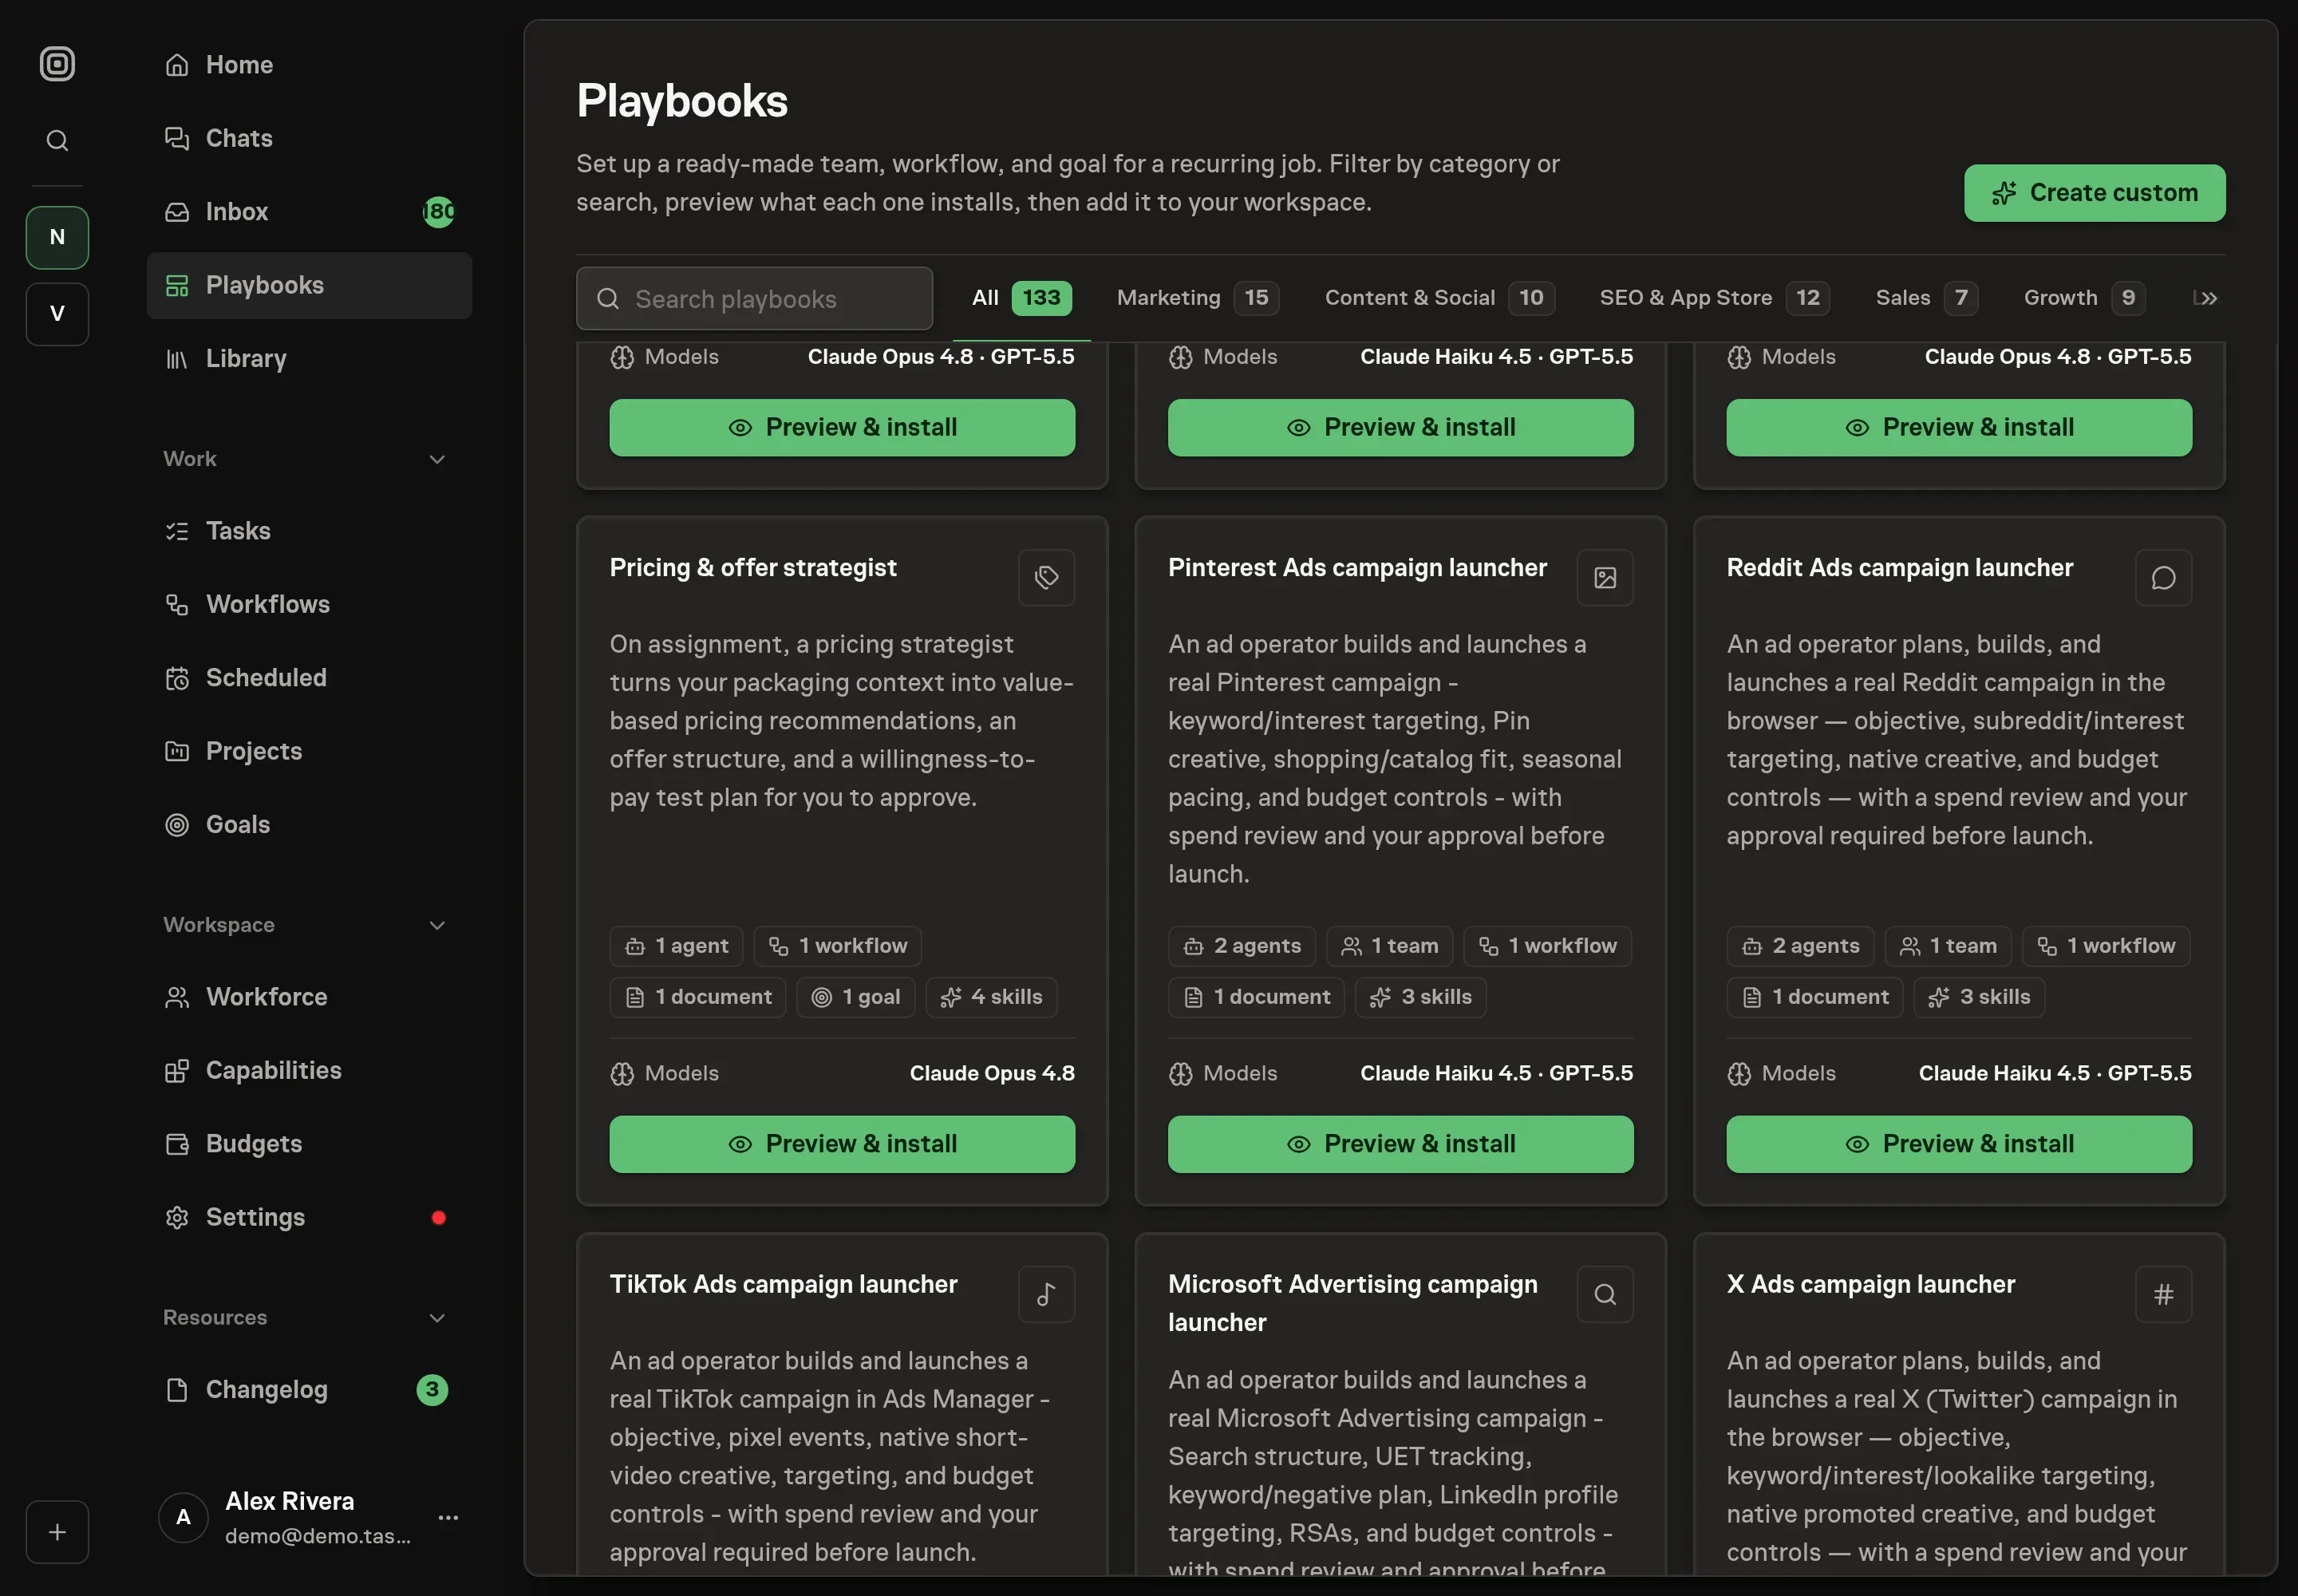Screen dimensions: 2298x1596
Task: Click the Claude Opus 4.8 models value on Pricing card
Action: [992, 1074]
